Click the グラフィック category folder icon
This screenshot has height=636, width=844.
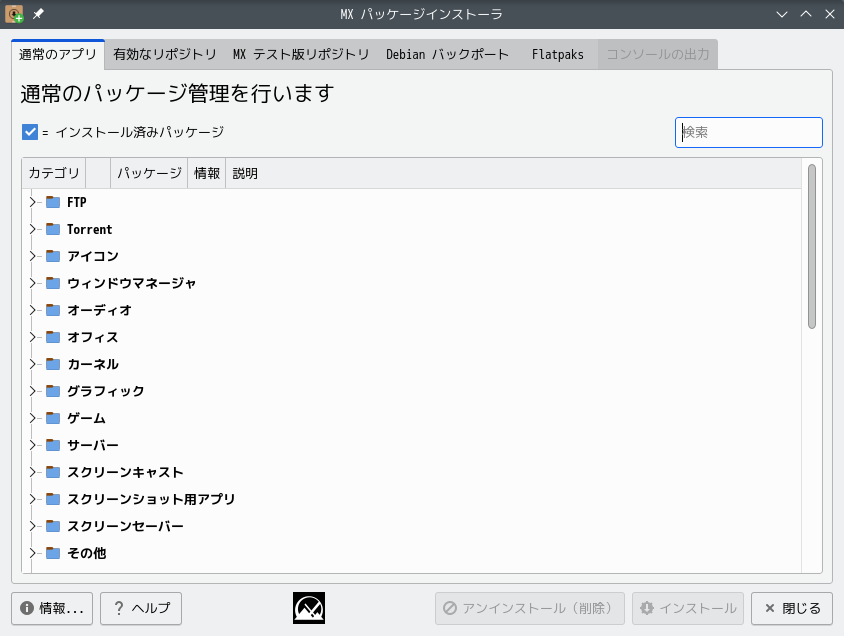(x=52, y=391)
